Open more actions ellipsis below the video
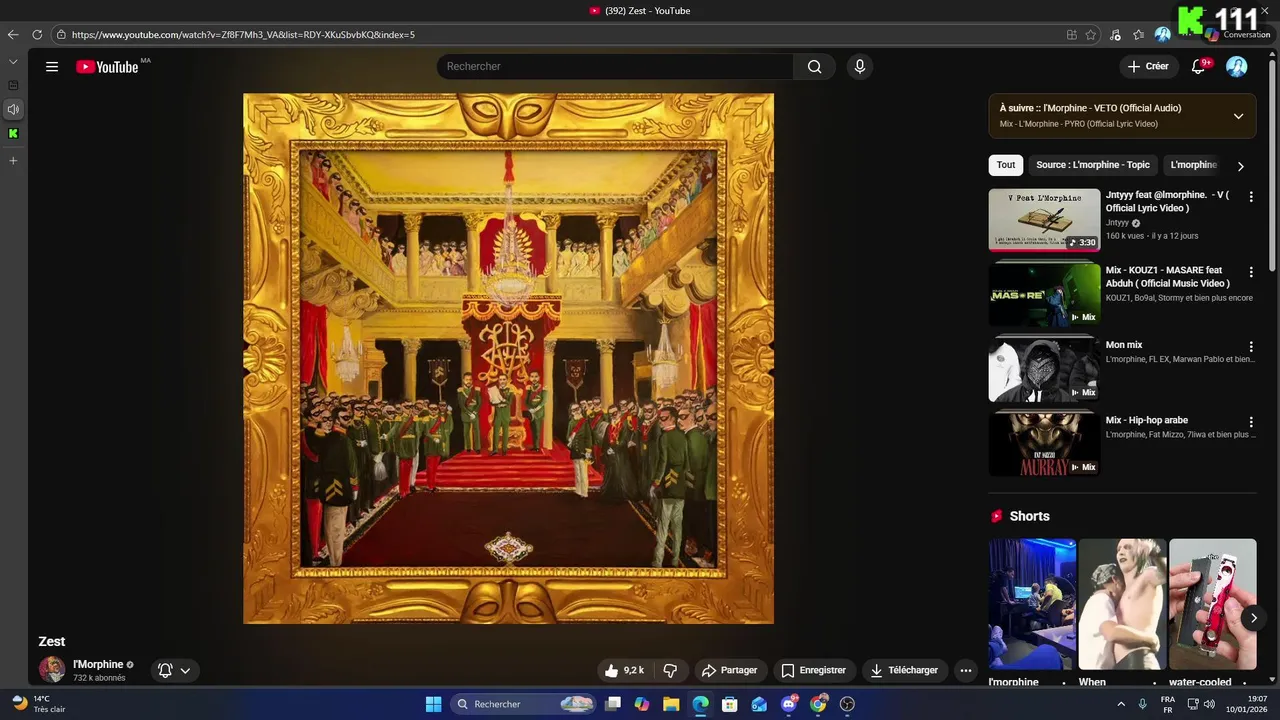Screen dimensions: 1280x720 [965, 670]
